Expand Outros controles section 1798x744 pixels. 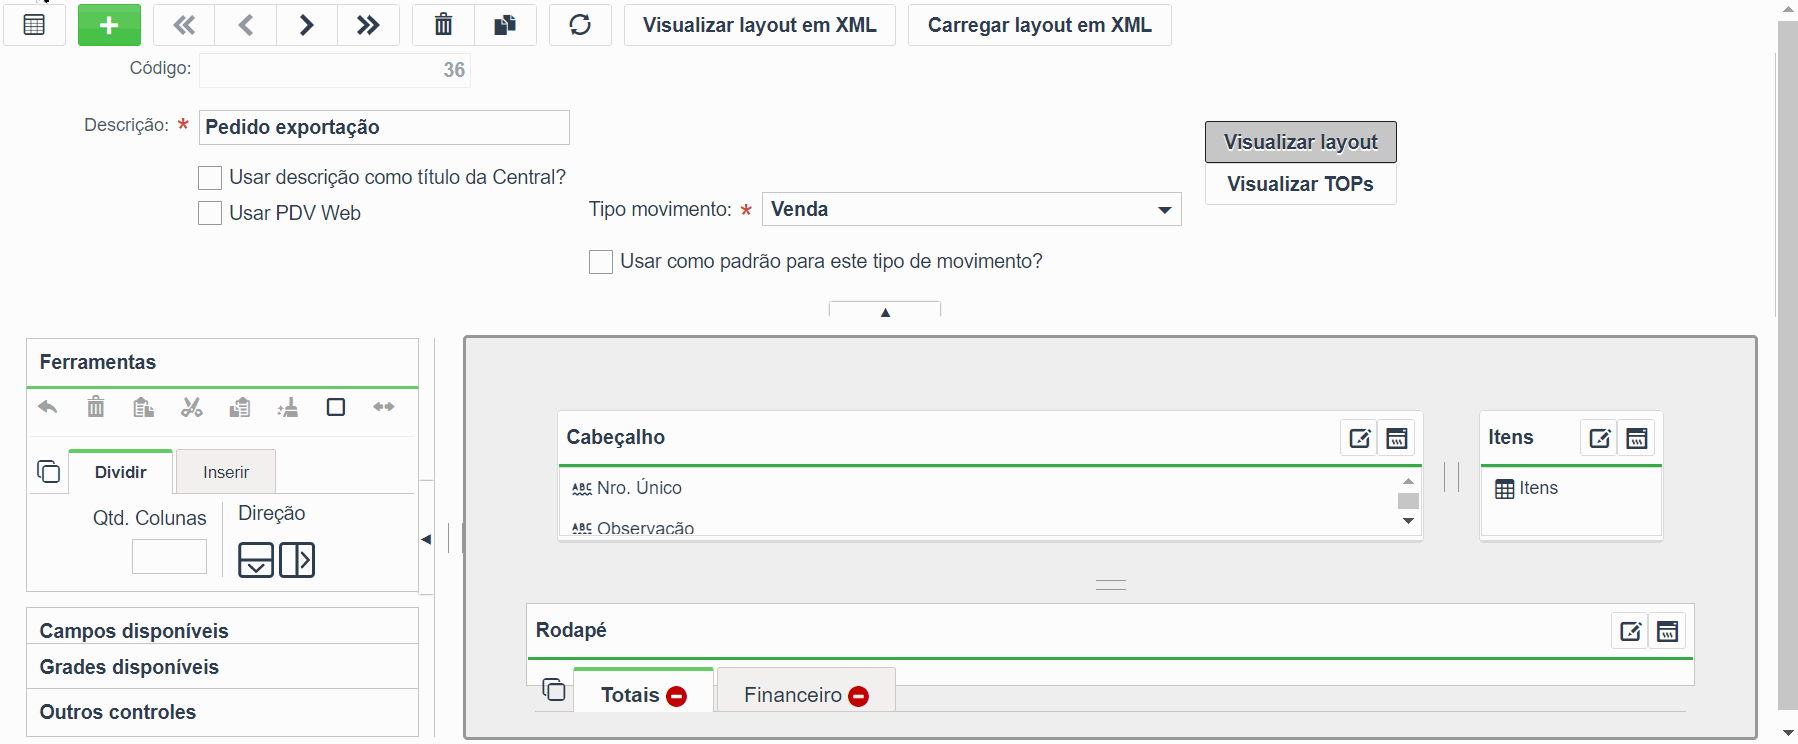(x=222, y=712)
